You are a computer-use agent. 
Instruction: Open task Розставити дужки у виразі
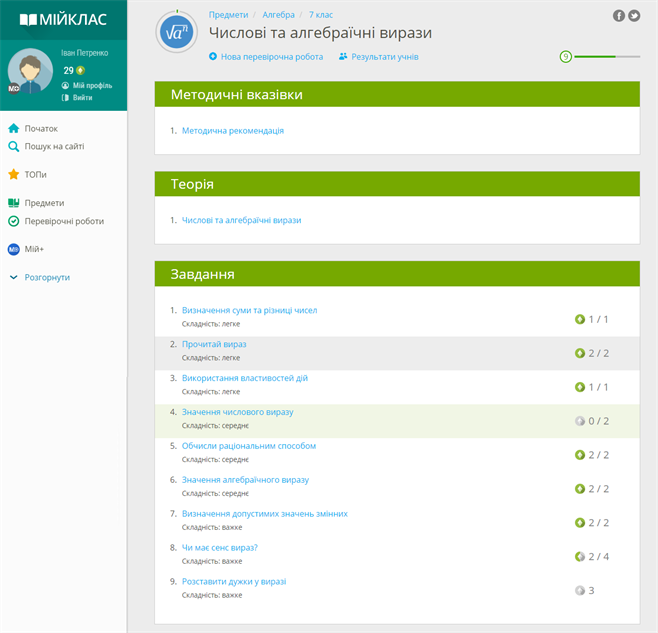234,582
